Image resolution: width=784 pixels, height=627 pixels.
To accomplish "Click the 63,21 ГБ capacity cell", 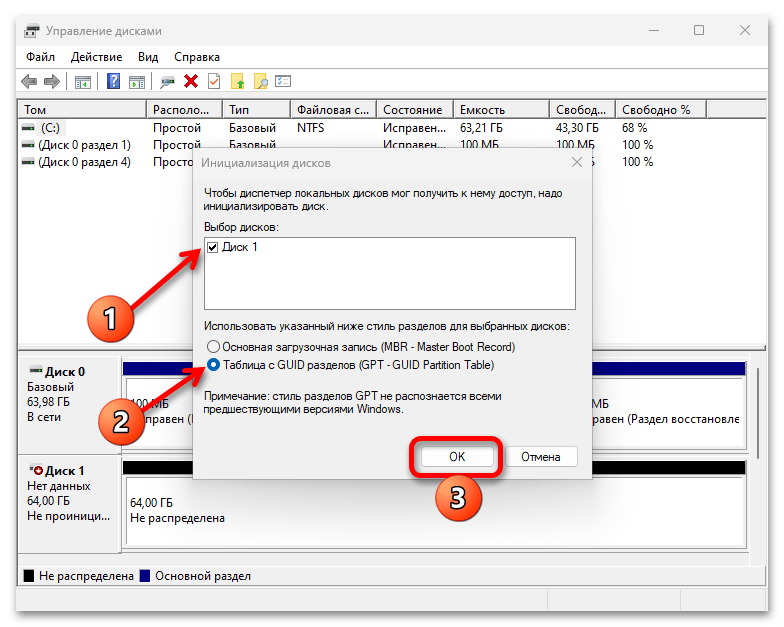I will tap(482, 128).
